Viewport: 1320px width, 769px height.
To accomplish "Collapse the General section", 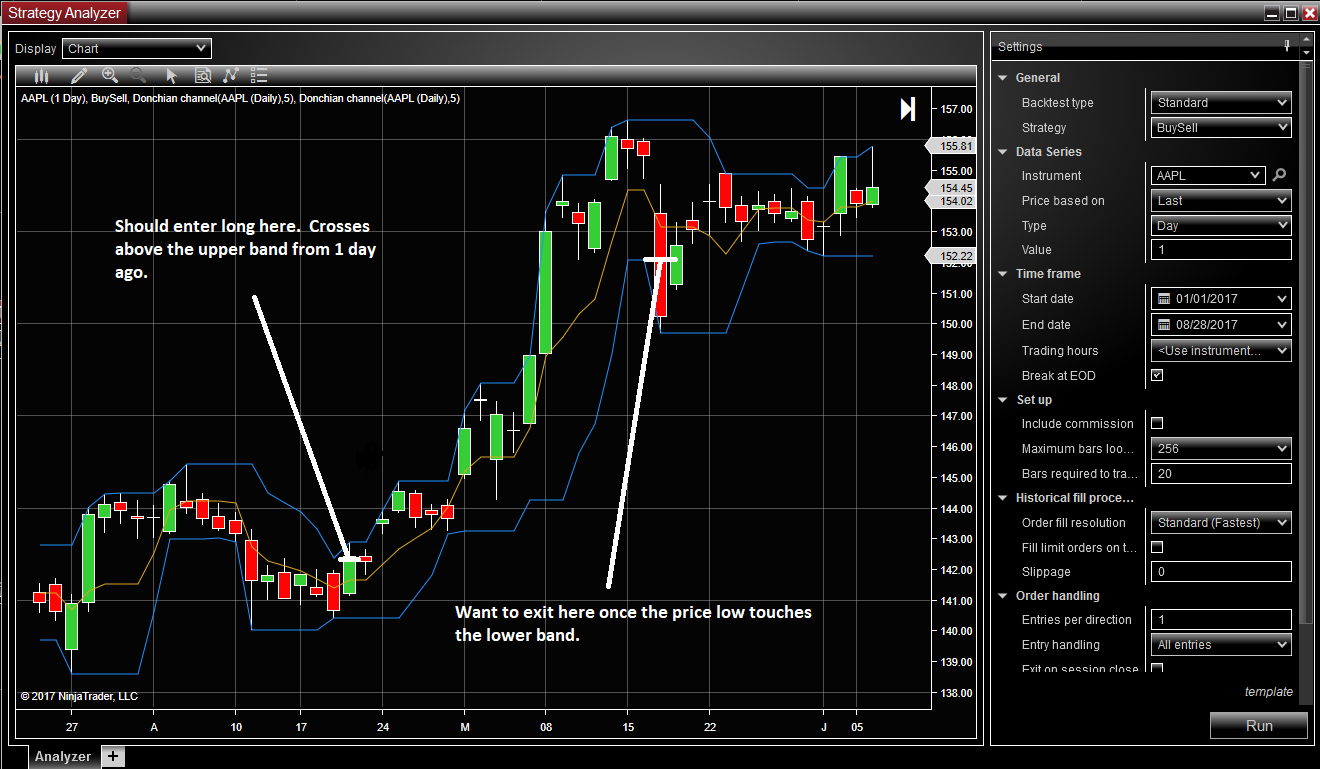I will tap(1003, 78).
